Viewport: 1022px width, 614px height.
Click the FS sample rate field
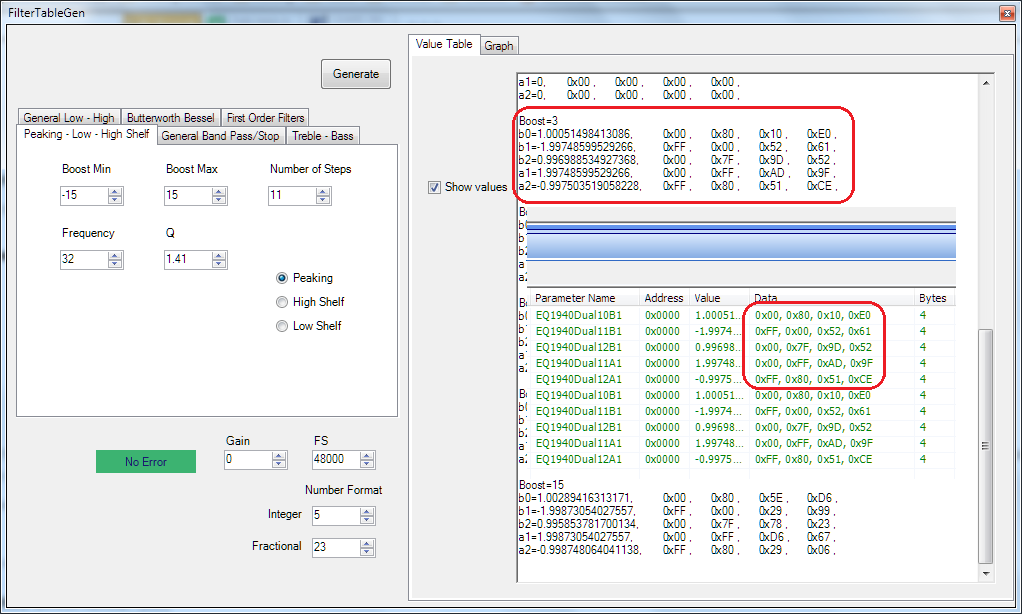[336, 459]
